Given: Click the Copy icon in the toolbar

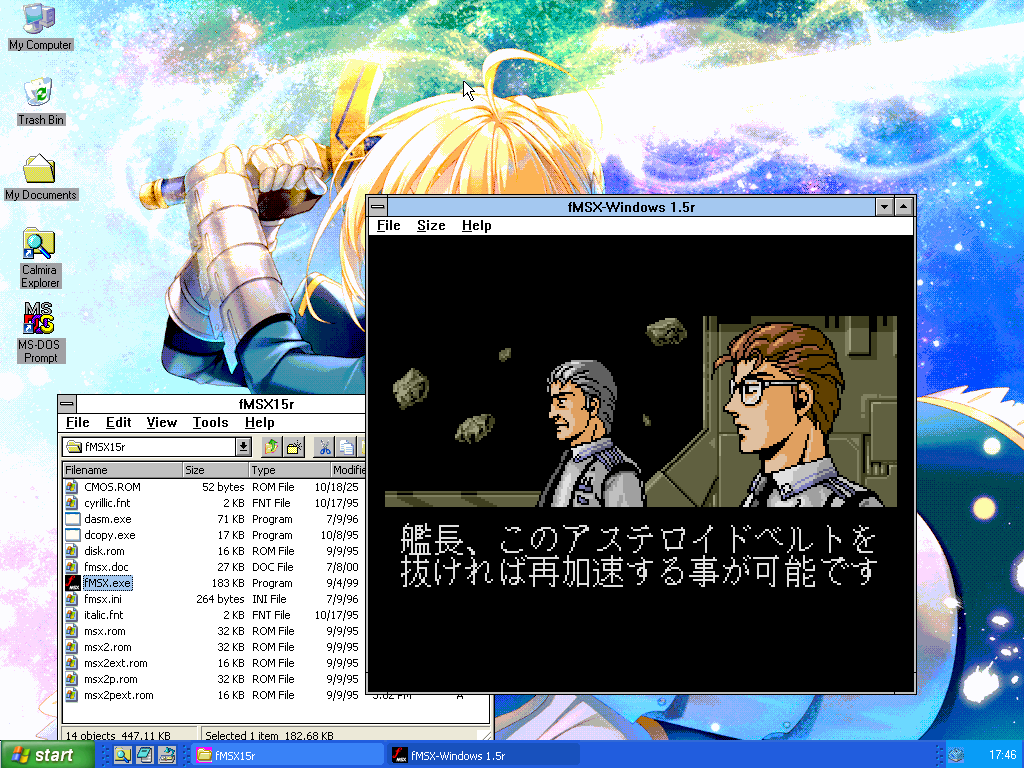Looking at the screenshot, I should point(346,447).
